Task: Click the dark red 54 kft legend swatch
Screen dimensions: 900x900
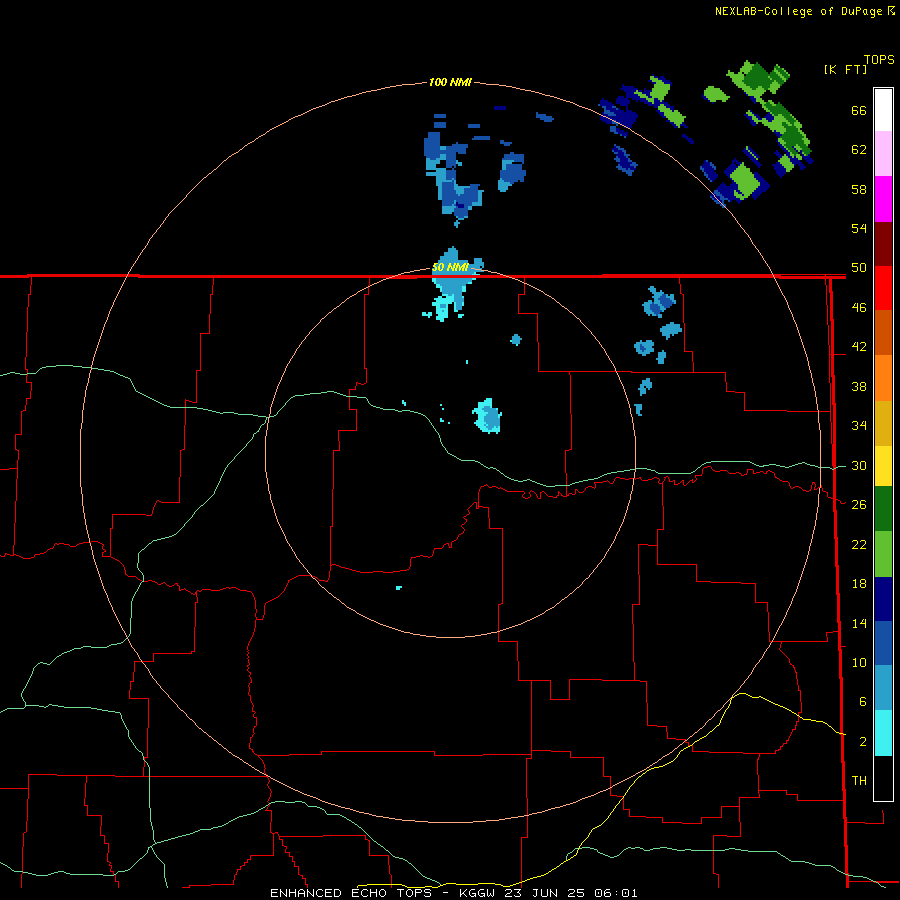Action: tap(883, 245)
